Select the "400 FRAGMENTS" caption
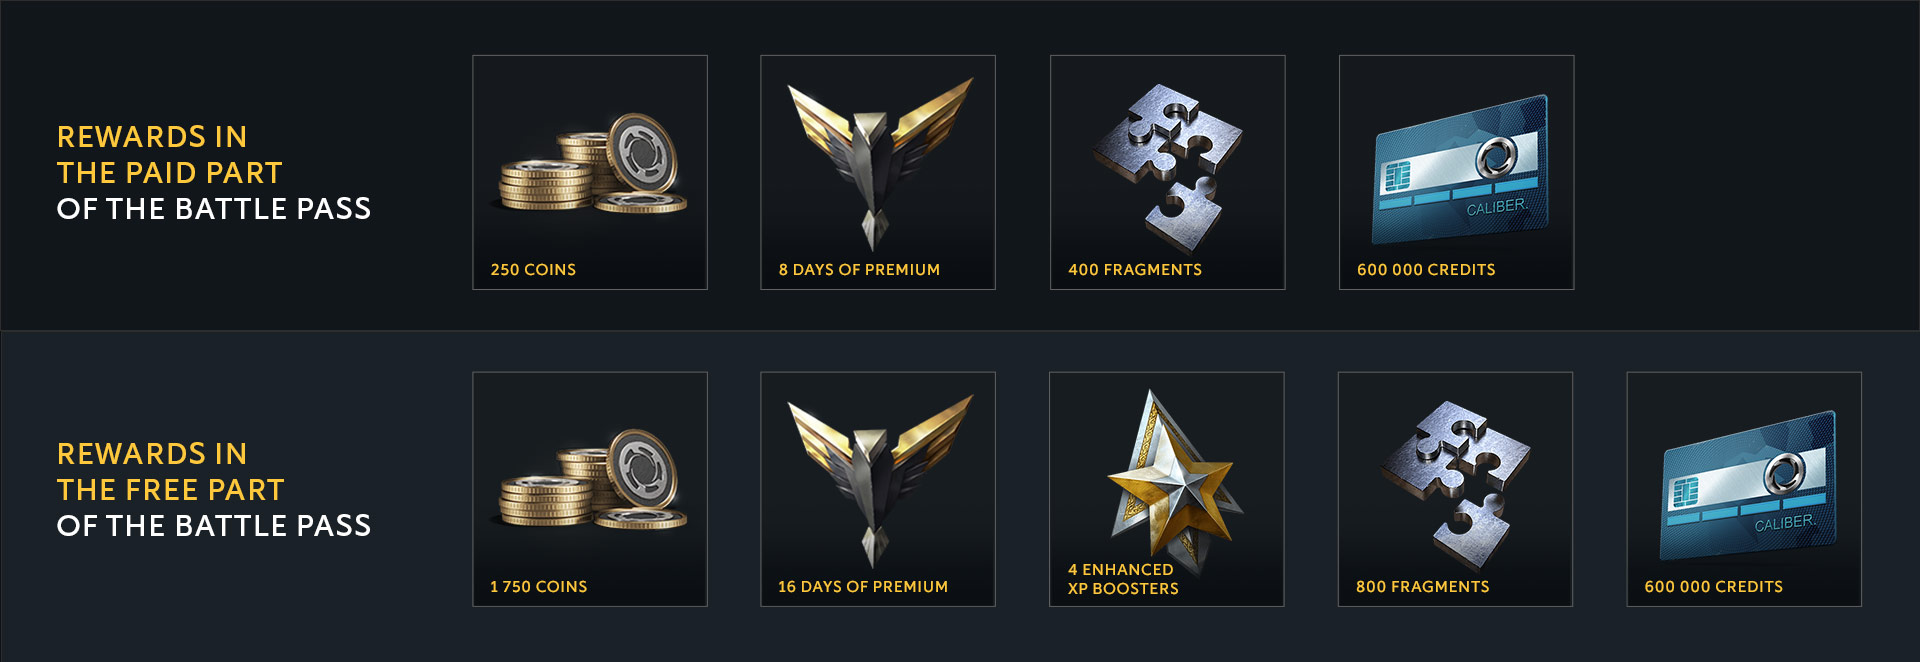Image resolution: width=1920 pixels, height=662 pixels. click(x=1135, y=270)
